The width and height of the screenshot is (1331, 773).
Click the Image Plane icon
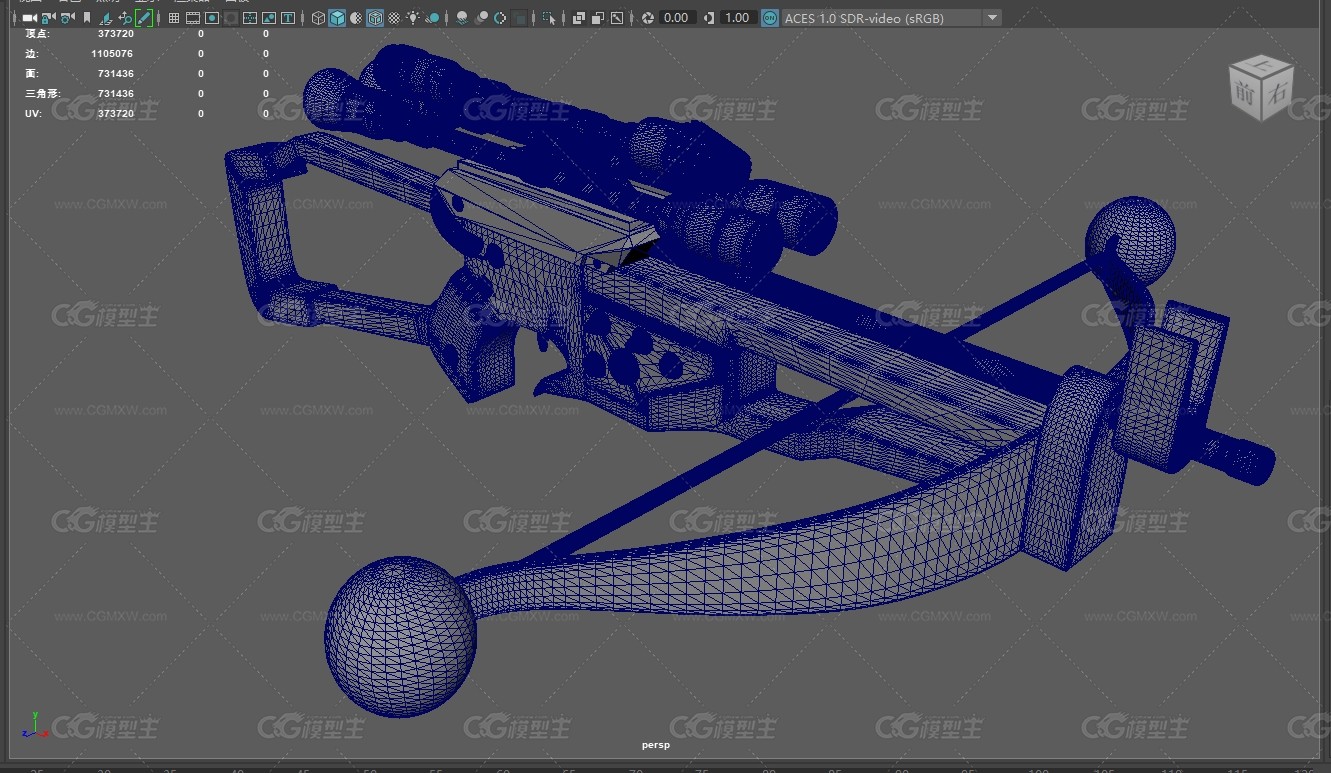106,18
